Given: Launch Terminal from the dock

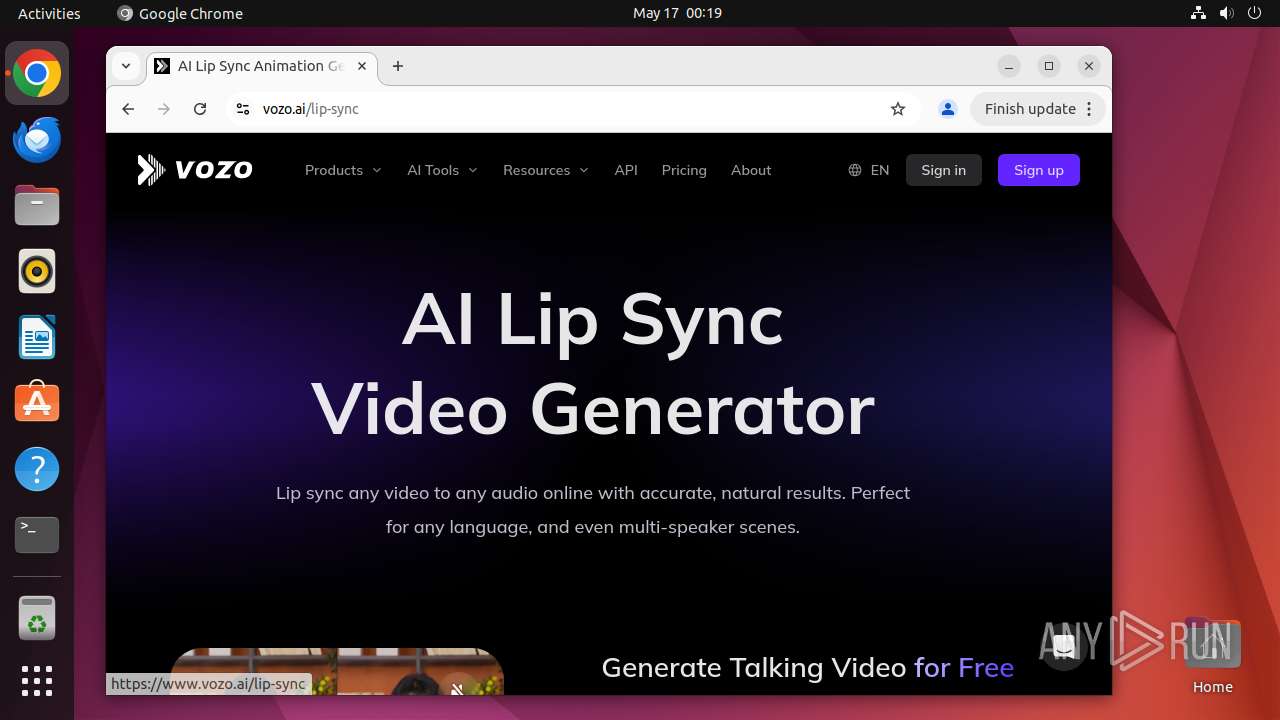Looking at the screenshot, I should point(37,535).
